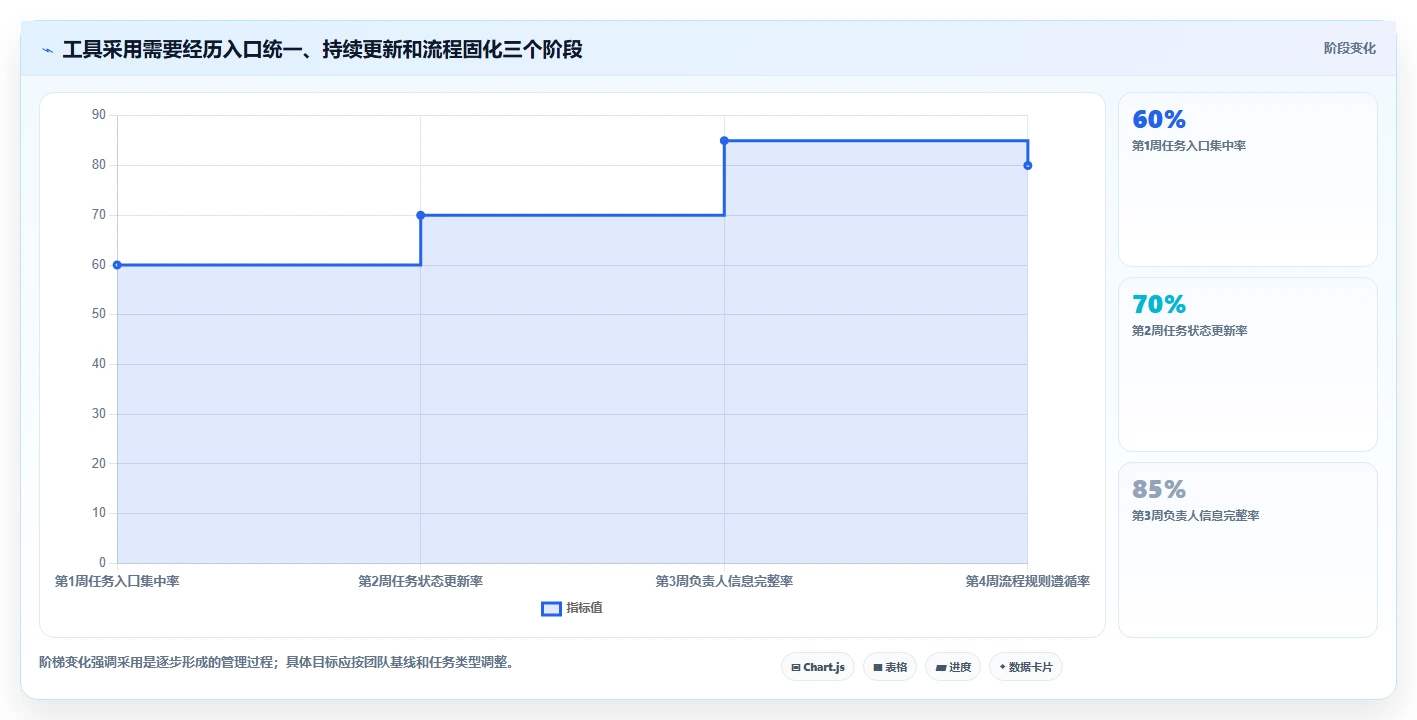This screenshot has height=720, width=1417.
Task: Click the 阶段变化 label in header
Action: pos(1350,48)
